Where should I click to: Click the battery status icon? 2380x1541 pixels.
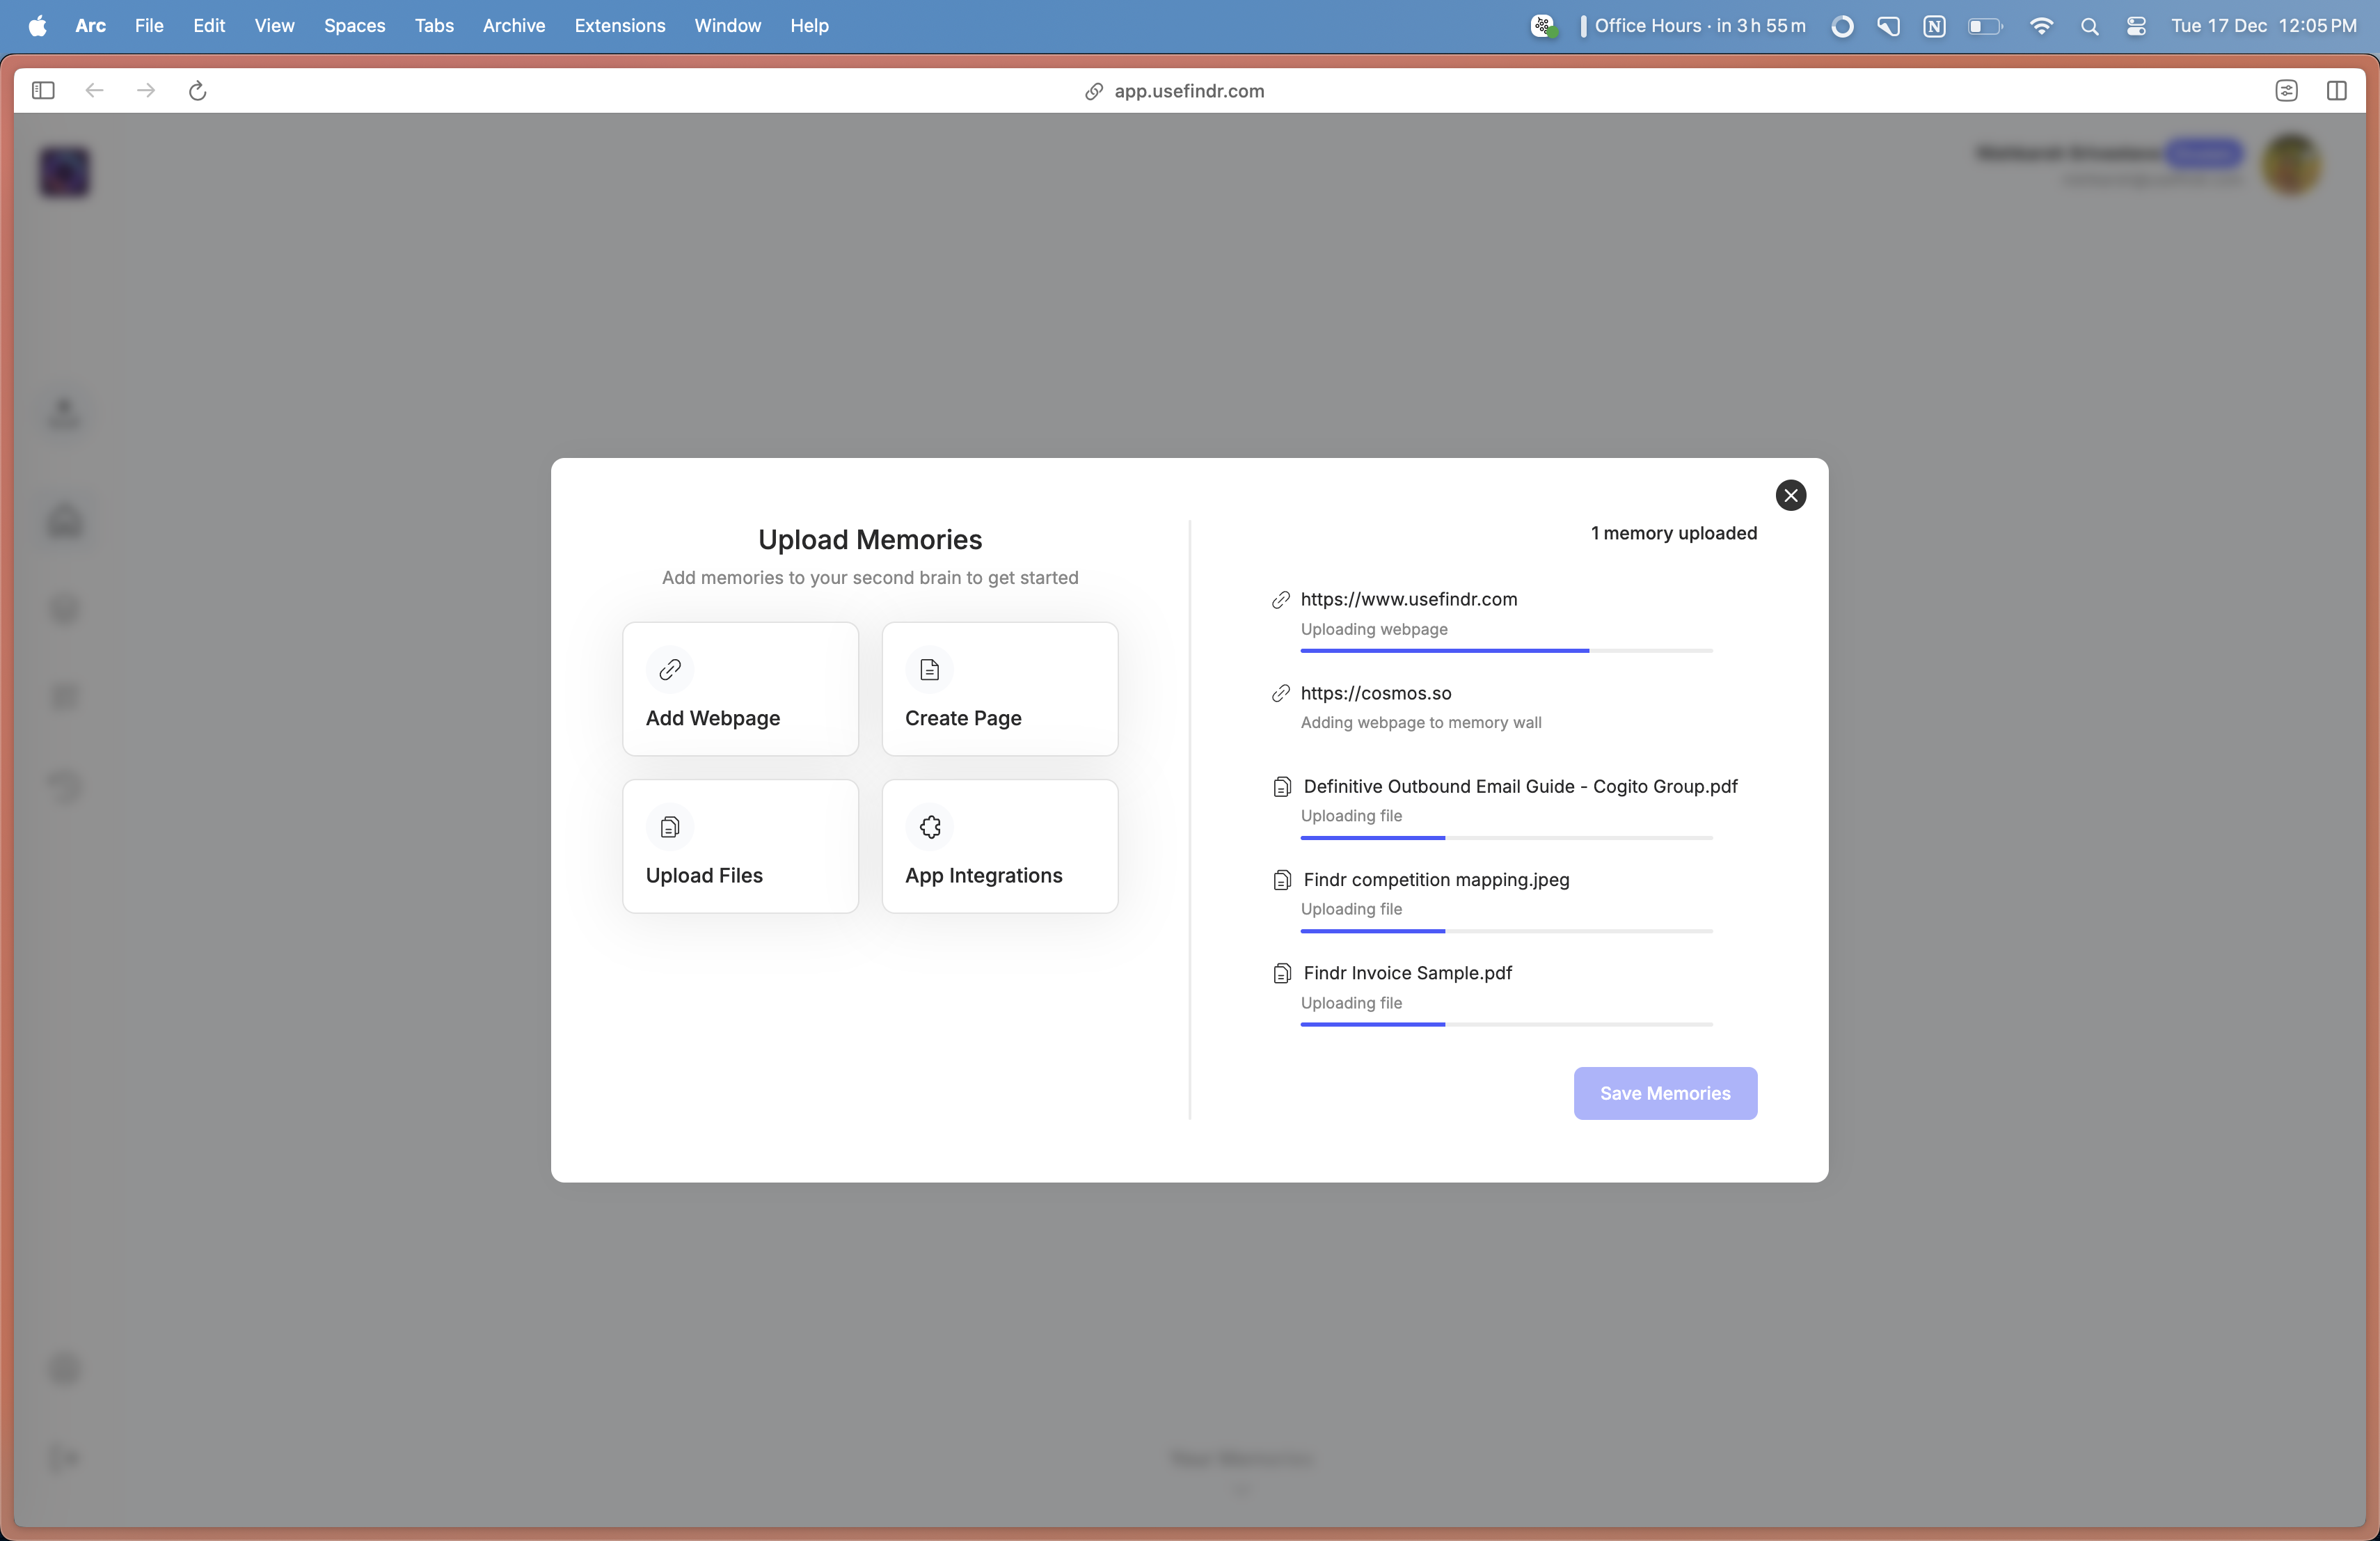tap(1986, 27)
